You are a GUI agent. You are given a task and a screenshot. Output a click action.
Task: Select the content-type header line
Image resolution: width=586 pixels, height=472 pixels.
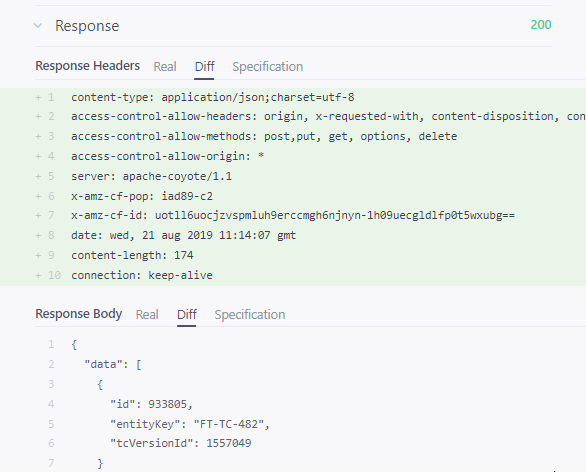coord(213,98)
